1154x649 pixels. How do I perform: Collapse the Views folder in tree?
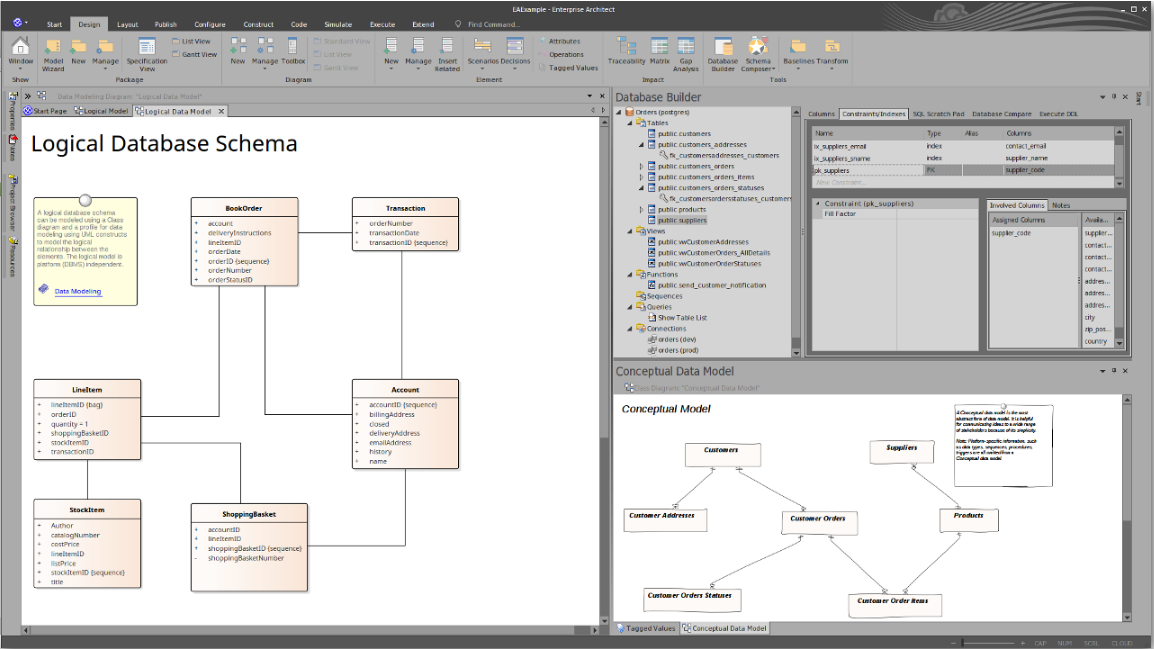click(631, 231)
